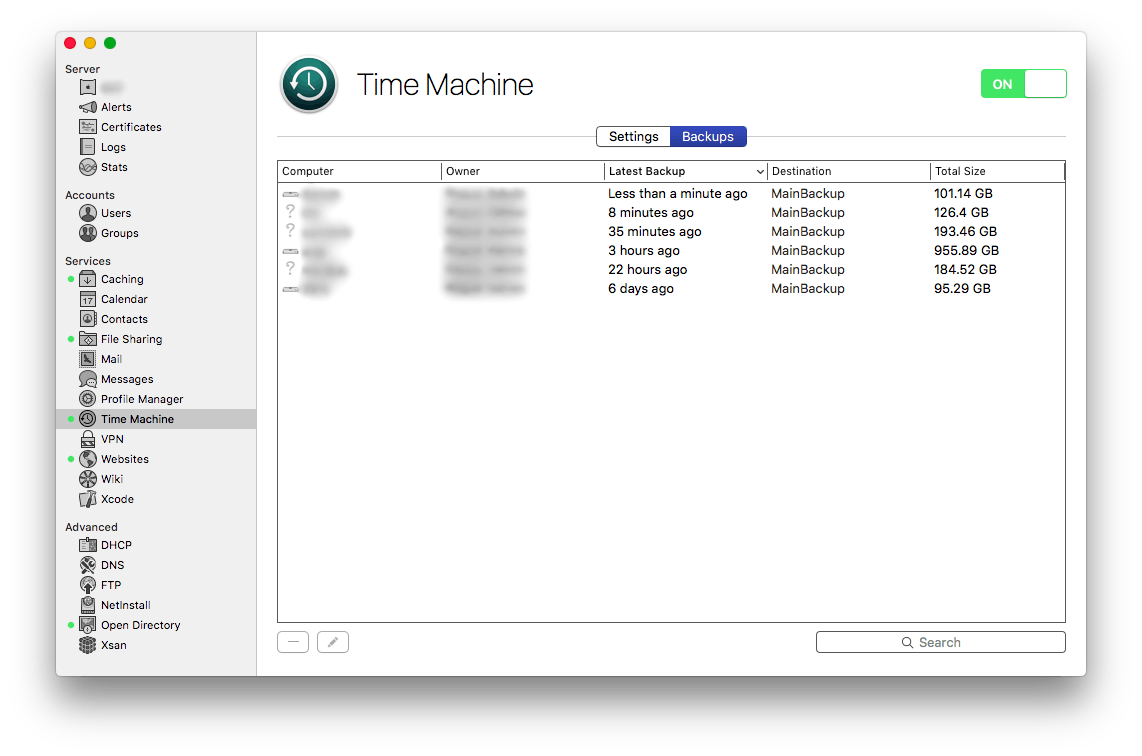Click the '955.89 GB' total size cell
The image size is (1142, 756).
point(966,251)
